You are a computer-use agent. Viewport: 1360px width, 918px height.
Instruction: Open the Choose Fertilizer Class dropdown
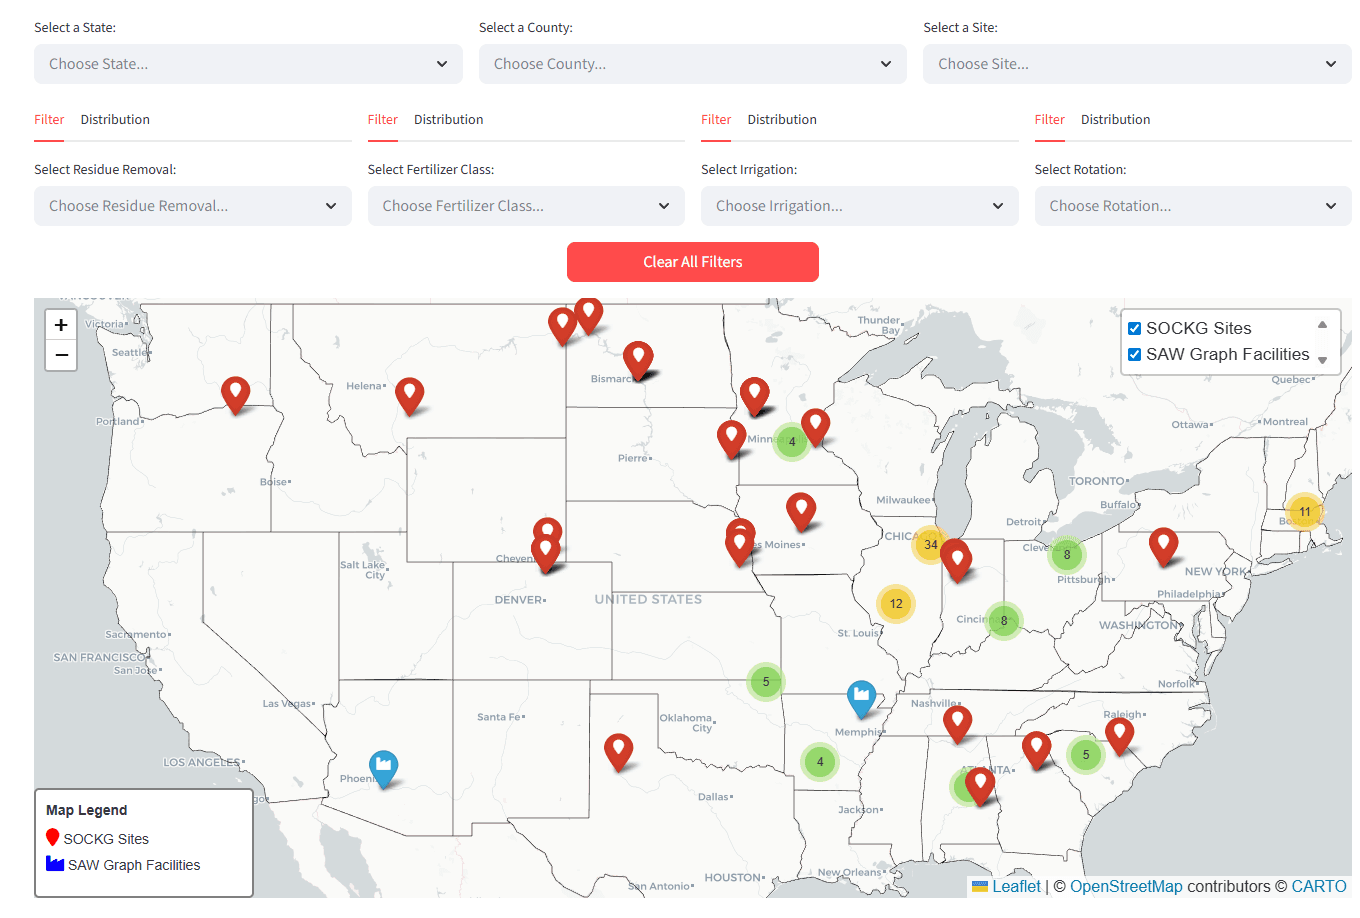(x=526, y=206)
